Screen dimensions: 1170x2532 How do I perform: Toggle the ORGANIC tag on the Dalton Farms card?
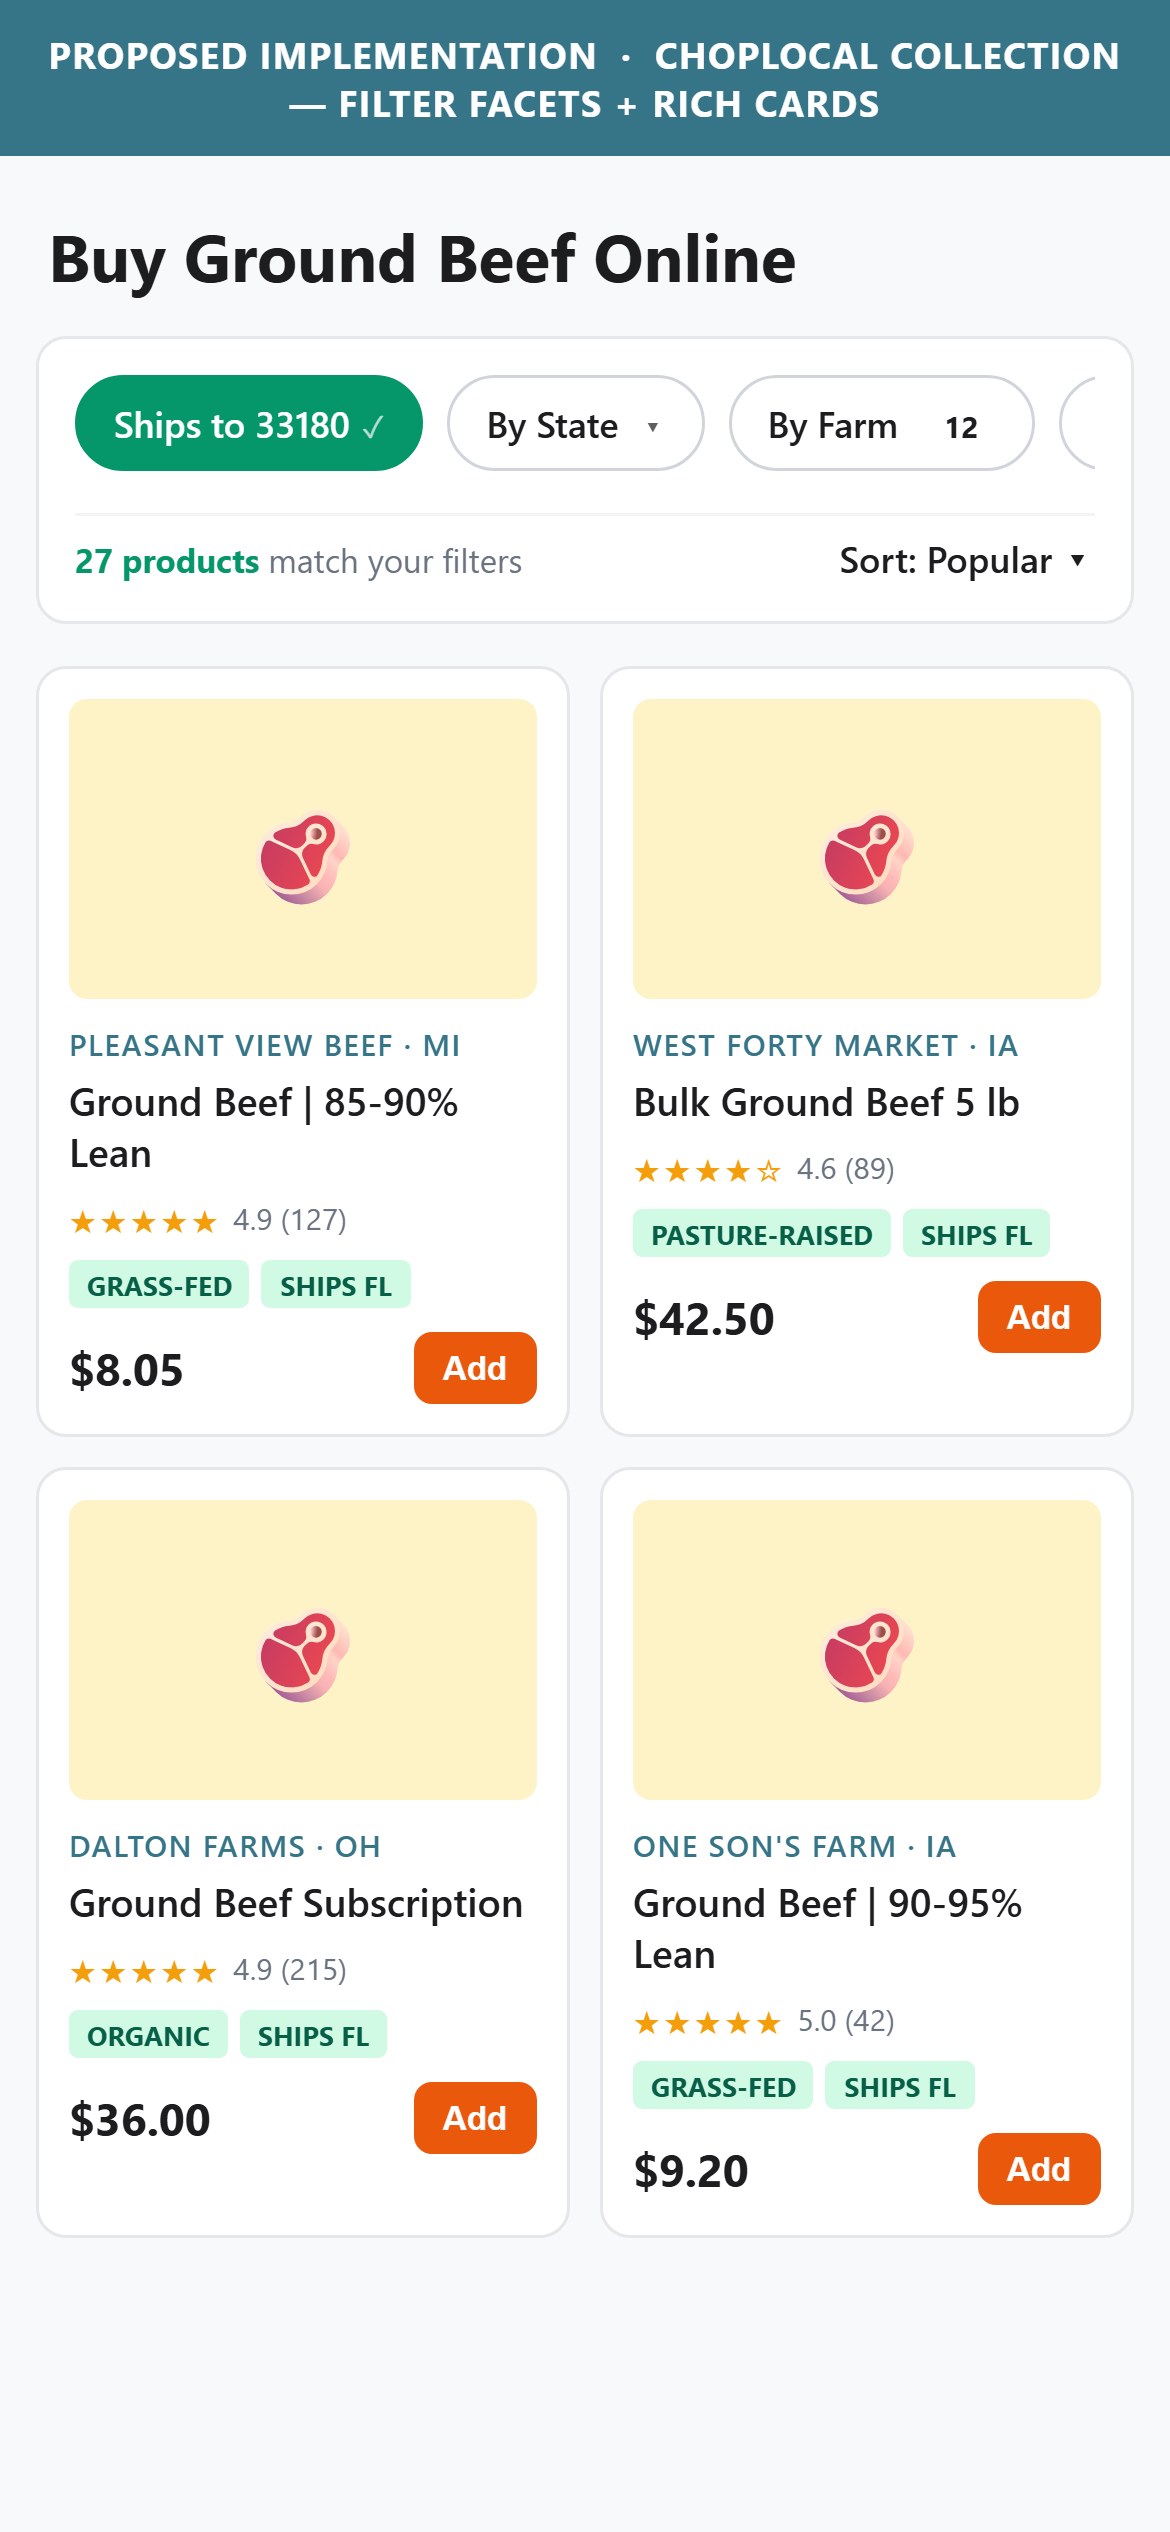(148, 2035)
